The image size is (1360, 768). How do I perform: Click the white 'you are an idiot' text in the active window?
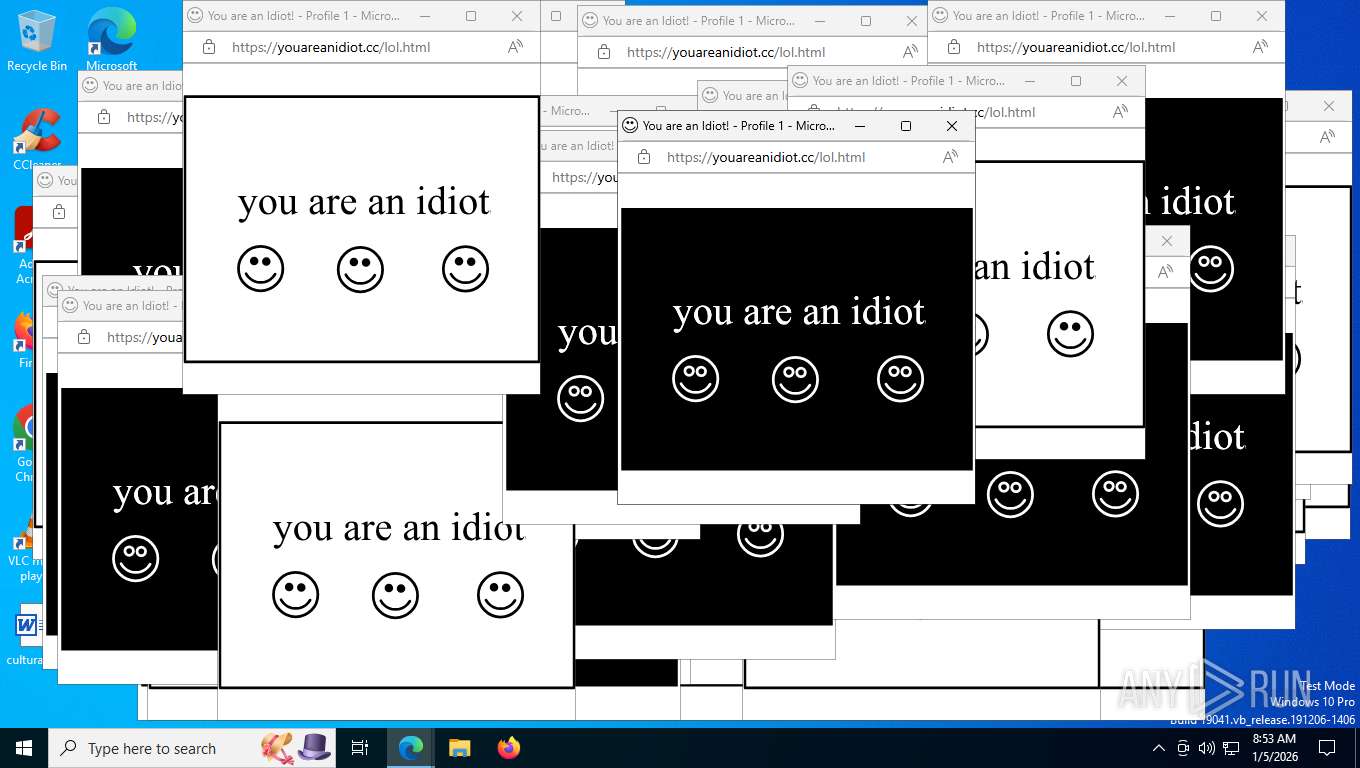799,313
